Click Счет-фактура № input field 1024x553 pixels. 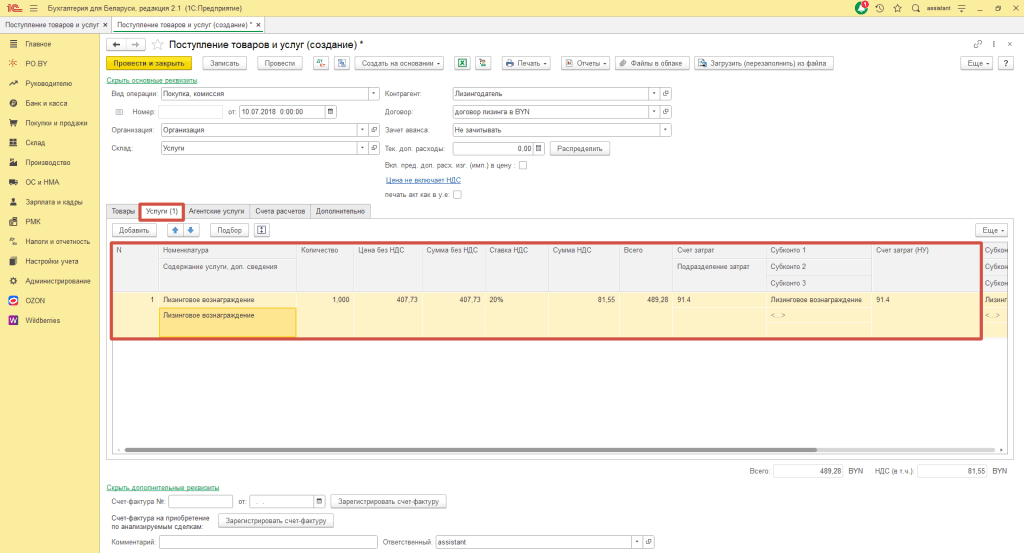(x=200, y=501)
